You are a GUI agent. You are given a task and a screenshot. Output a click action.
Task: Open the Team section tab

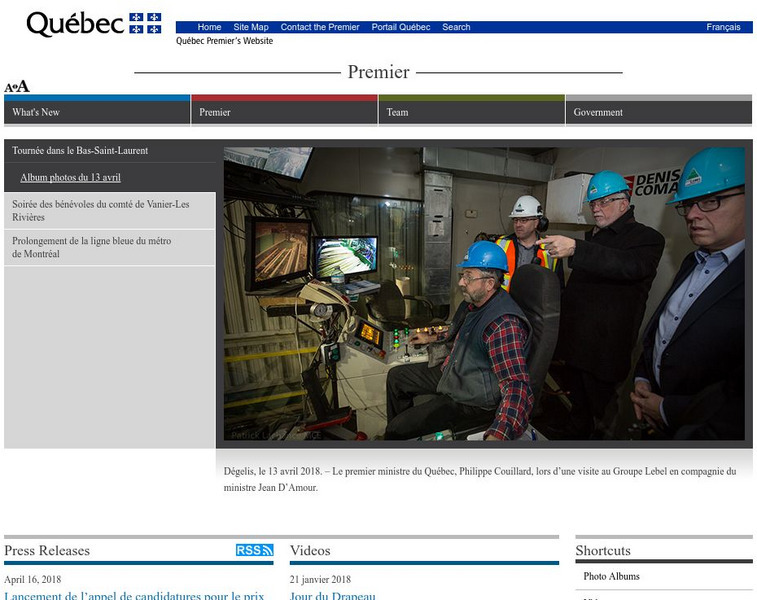[x=472, y=110]
